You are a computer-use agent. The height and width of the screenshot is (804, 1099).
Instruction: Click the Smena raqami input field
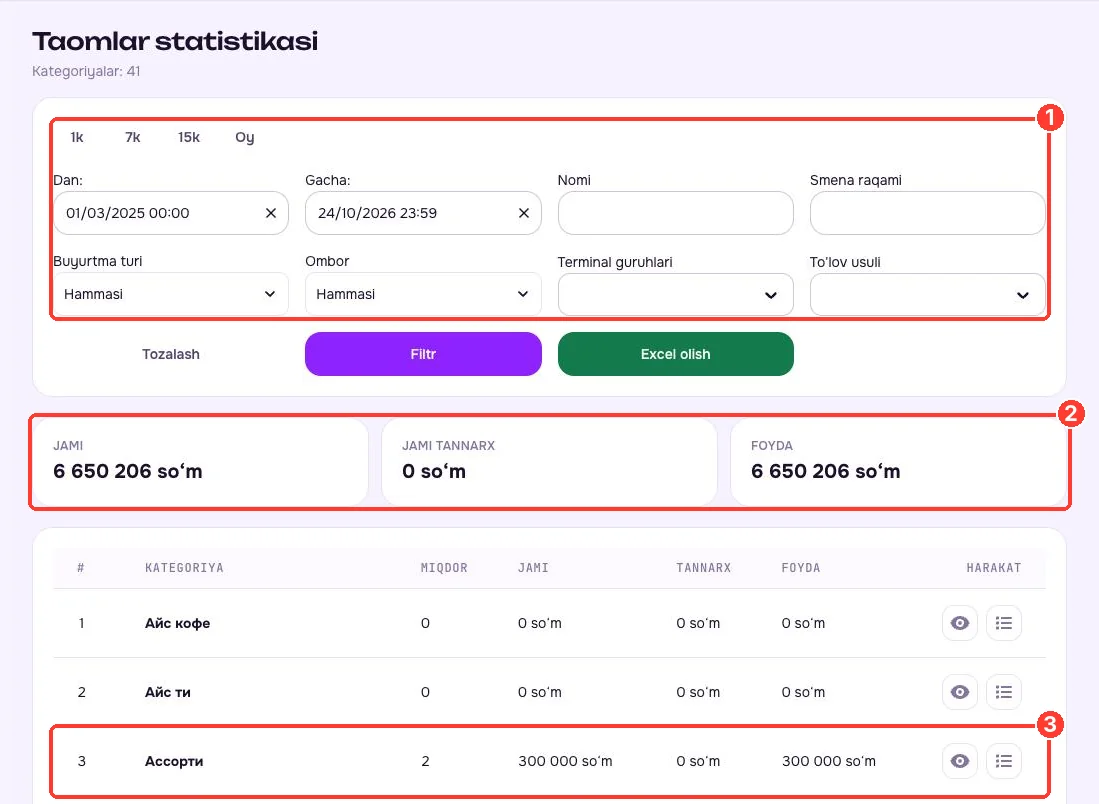click(x=927, y=213)
